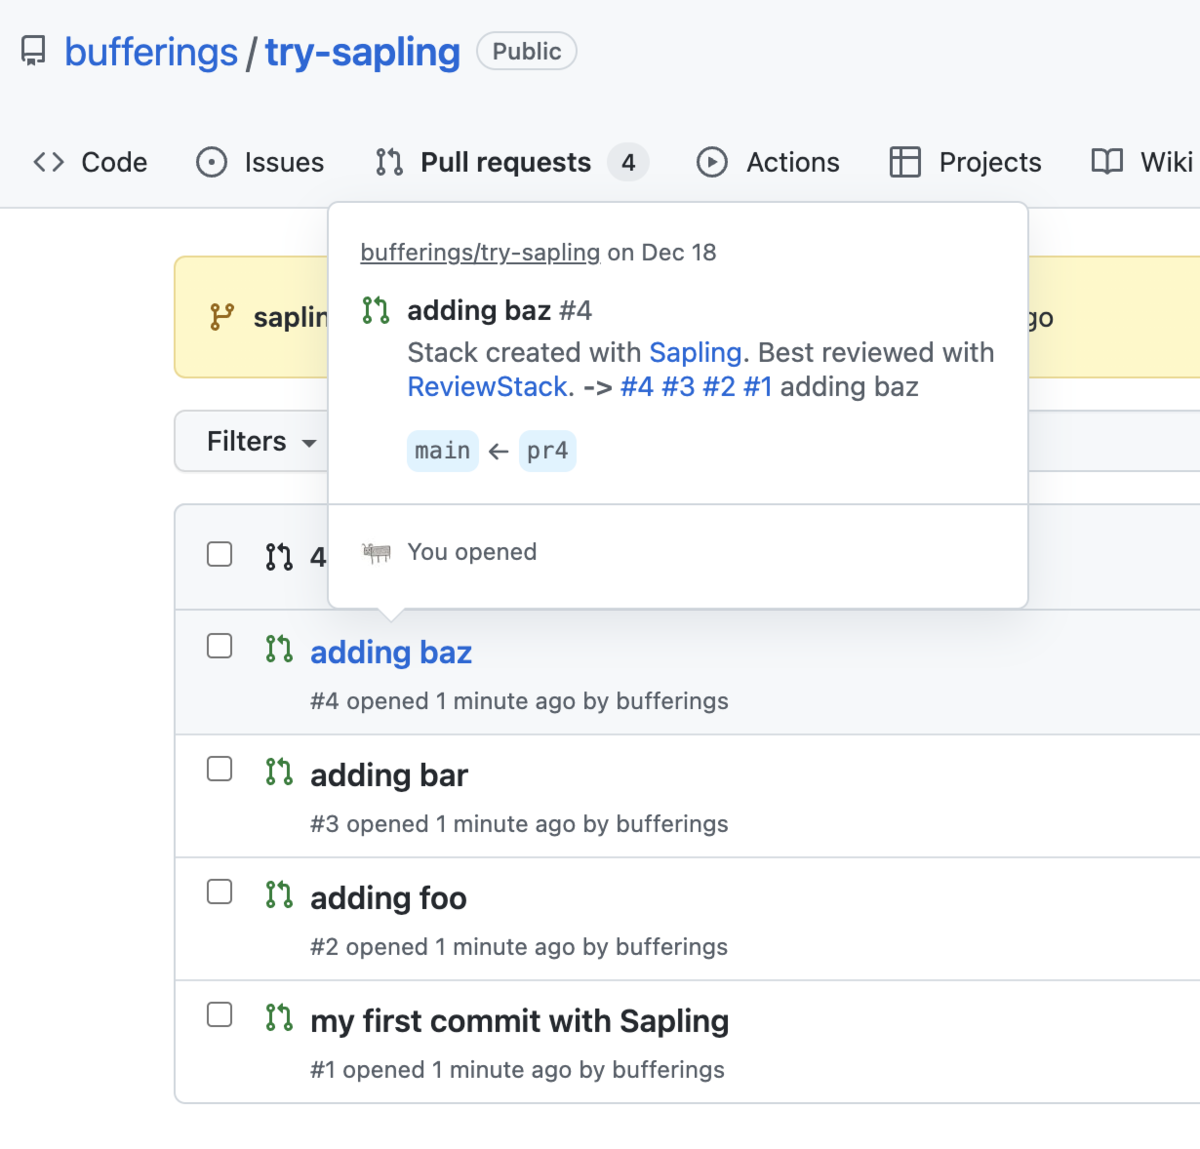Click the Issues circle icon

[212, 162]
